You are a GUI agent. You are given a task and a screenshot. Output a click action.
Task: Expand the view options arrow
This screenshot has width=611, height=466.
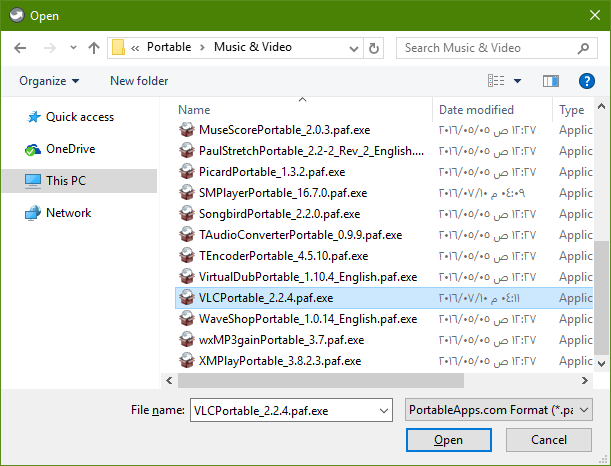pos(517,81)
